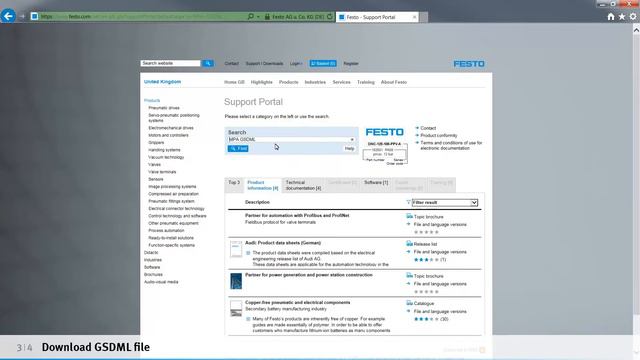
Task: Click the address bar search magnifier
Action: (x=250, y=17)
